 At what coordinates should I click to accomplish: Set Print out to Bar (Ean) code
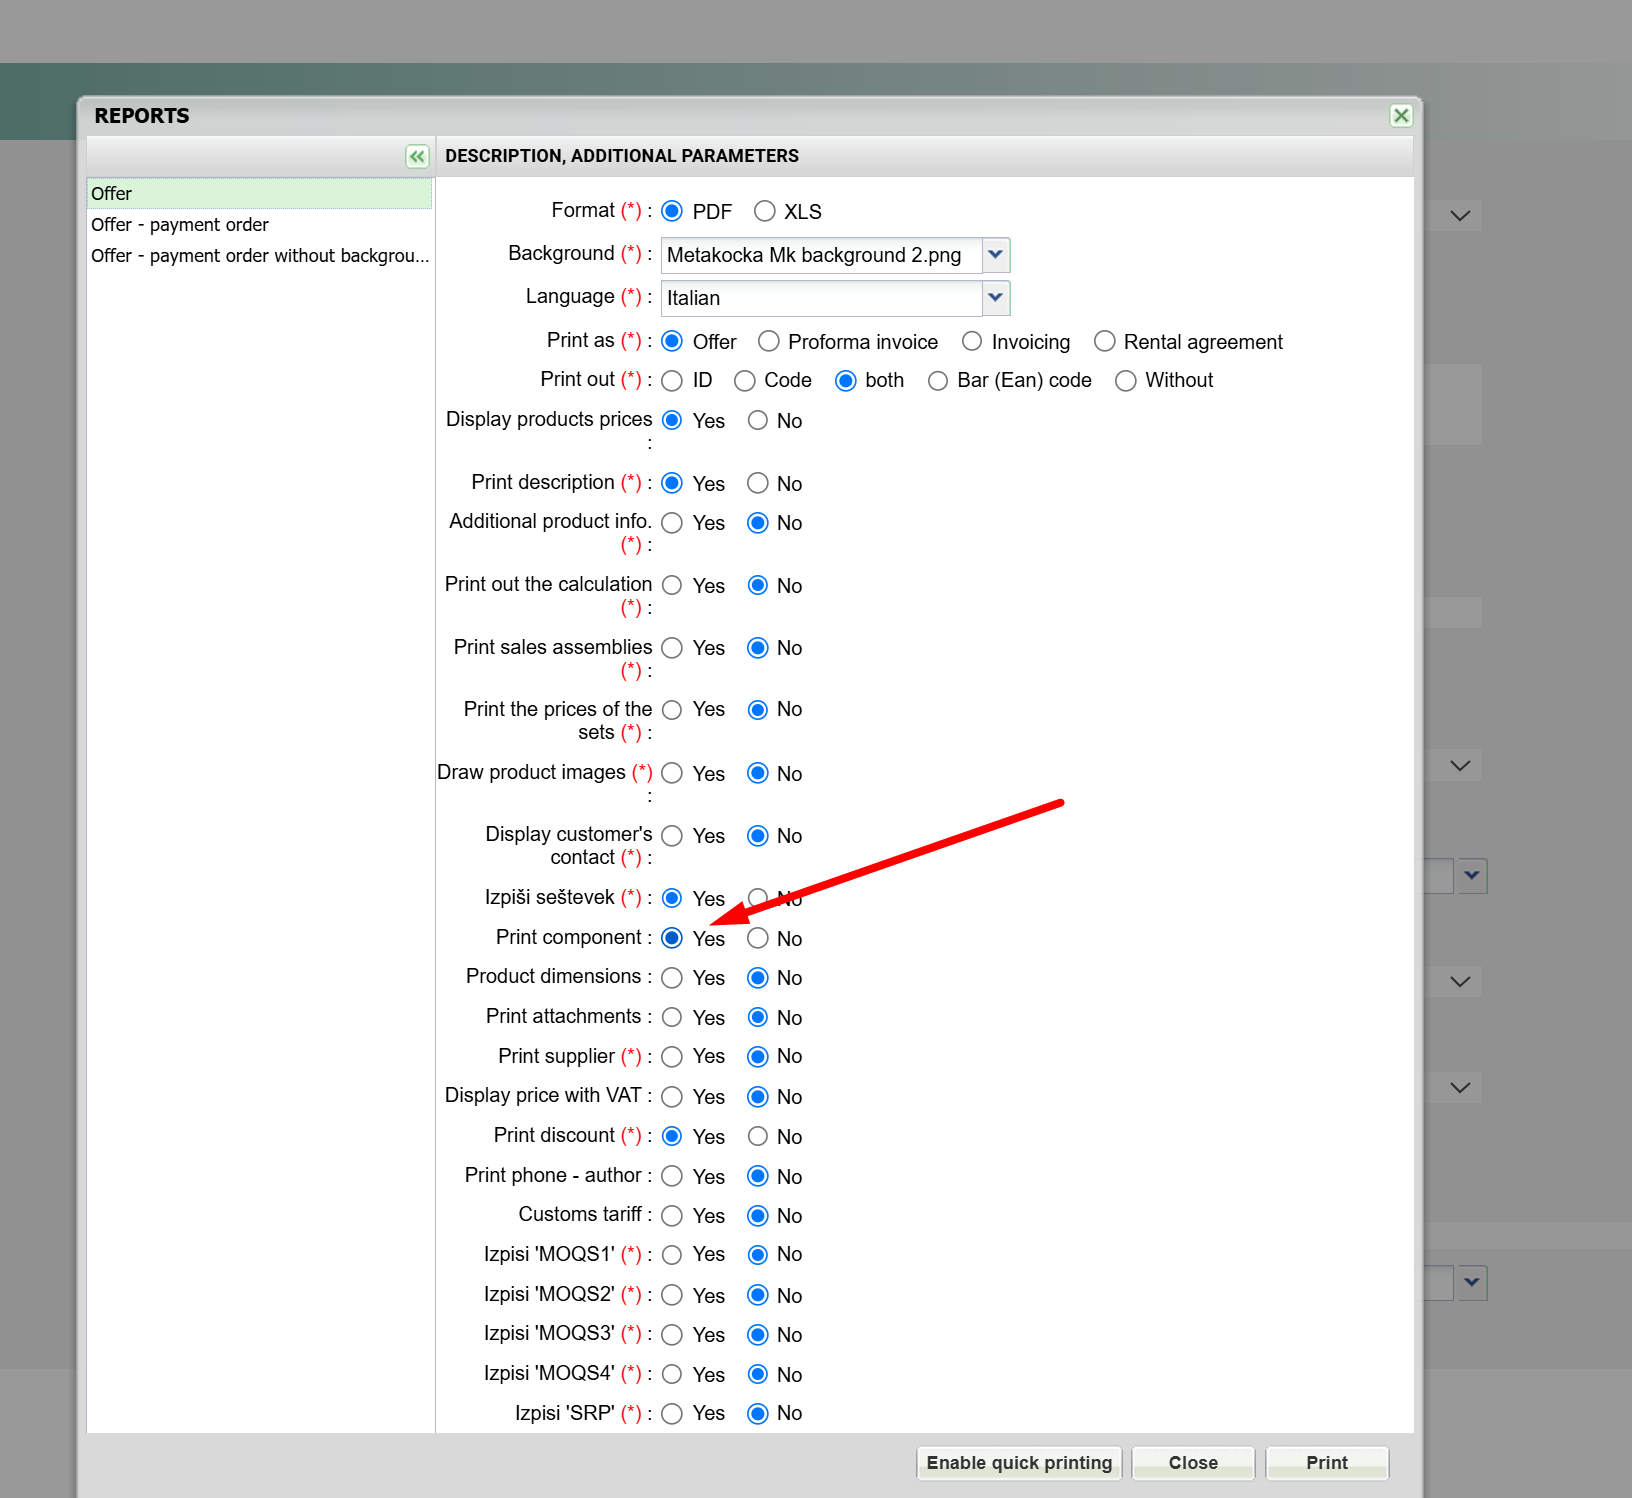pyautogui.click(x=938, y=381)
